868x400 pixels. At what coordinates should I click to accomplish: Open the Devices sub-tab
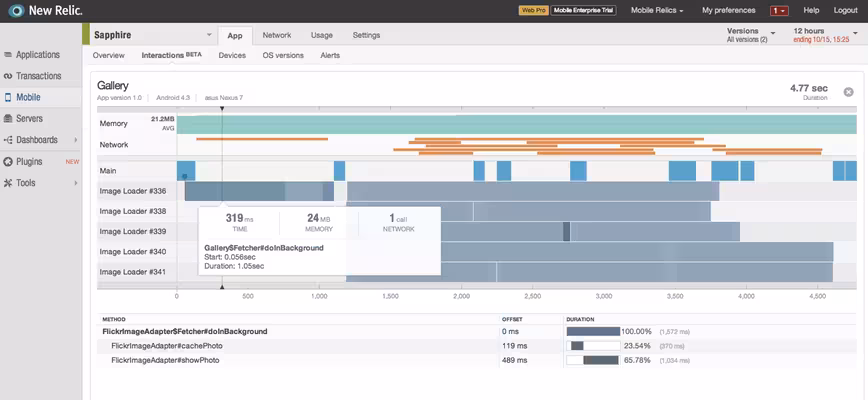[232, 55]
